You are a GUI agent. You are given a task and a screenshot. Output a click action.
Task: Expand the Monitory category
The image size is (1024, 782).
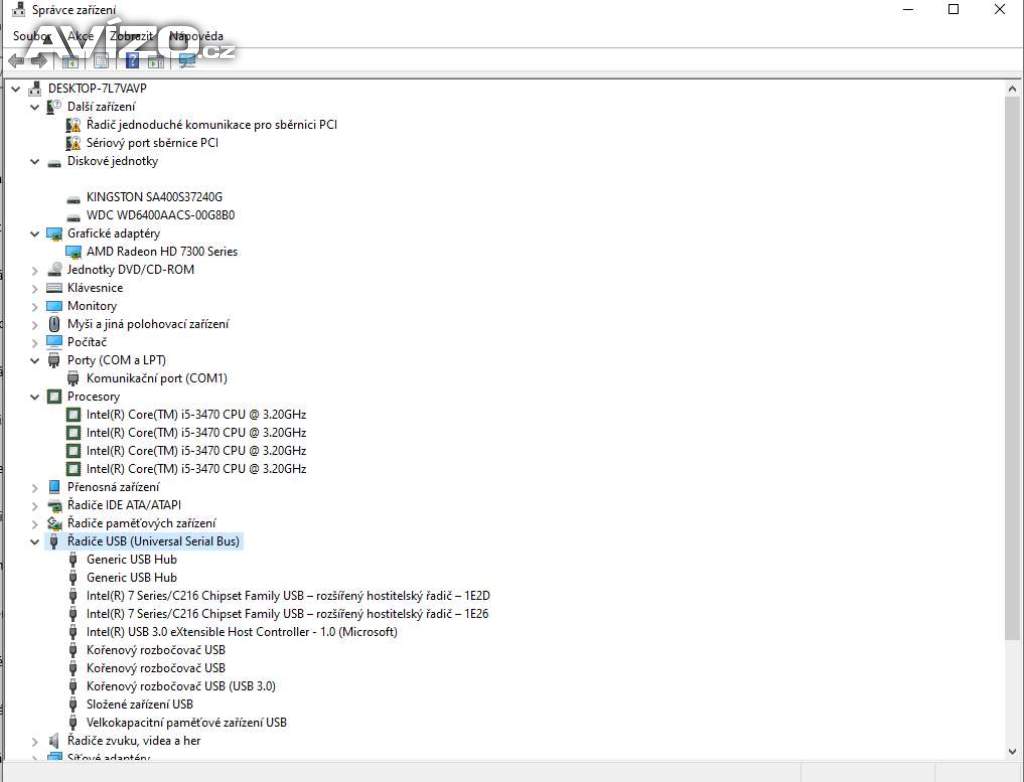[35, 306]
